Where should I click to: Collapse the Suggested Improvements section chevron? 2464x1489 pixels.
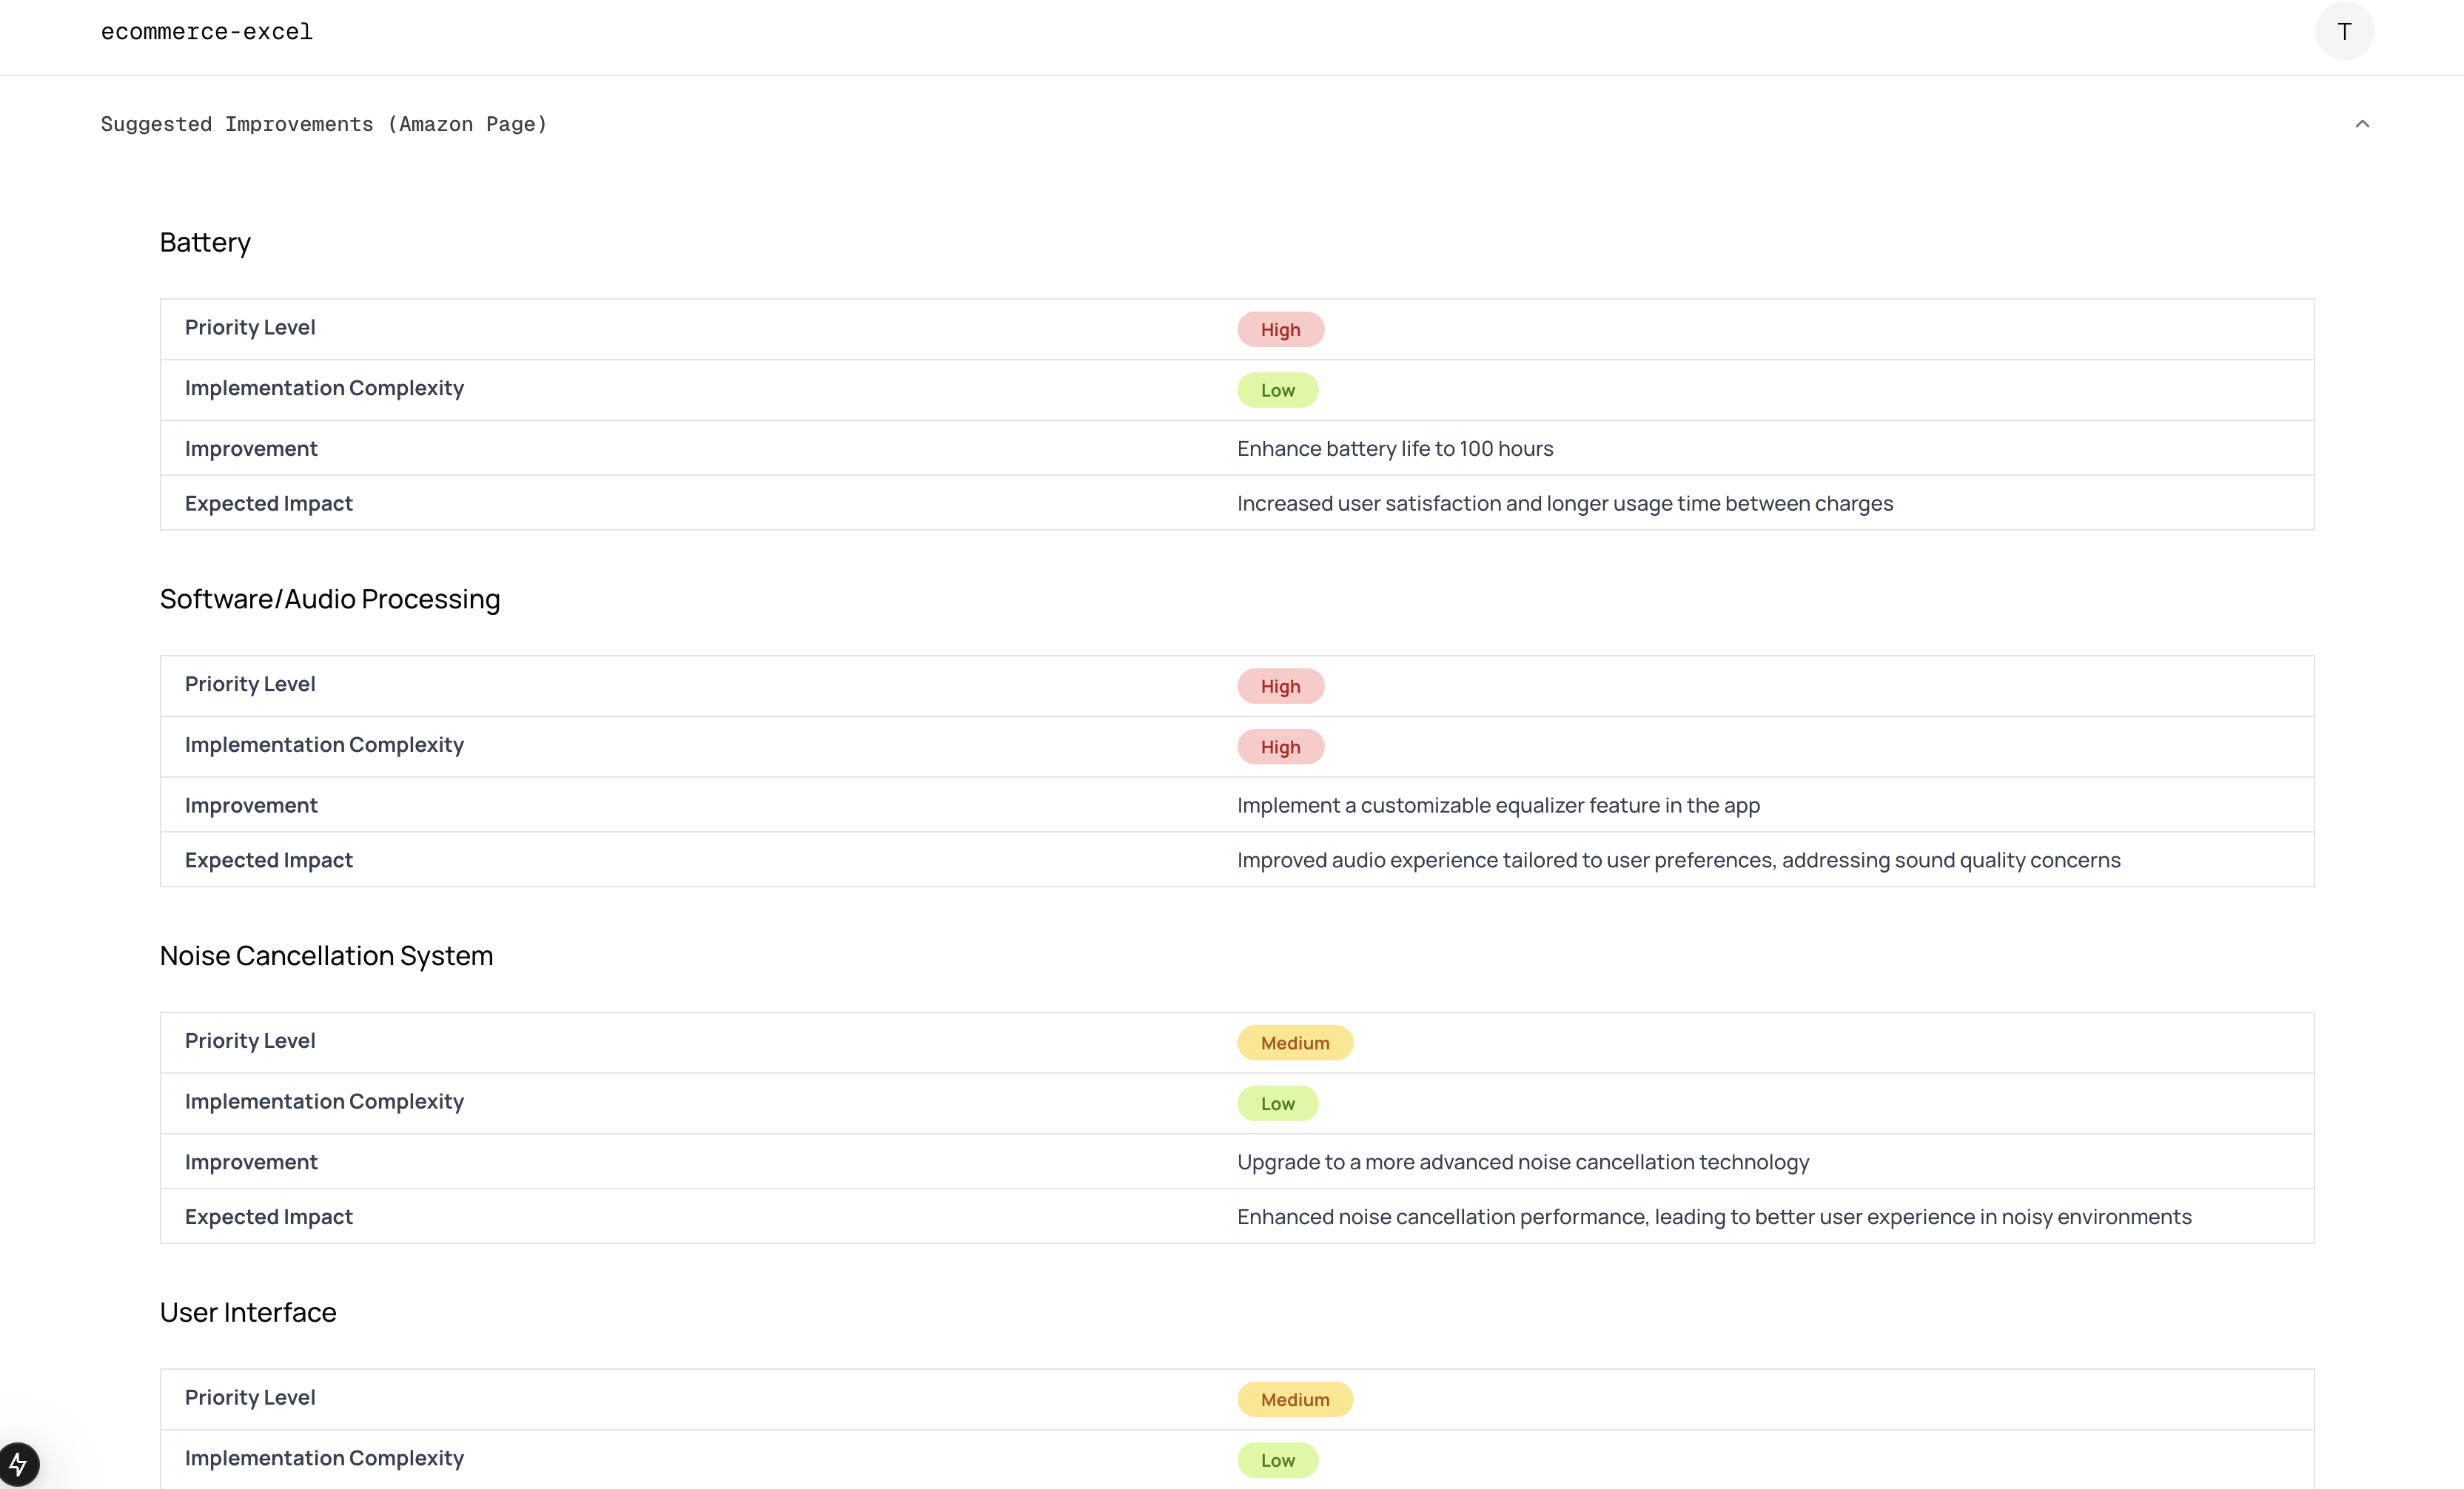(x=2362, y=124)
